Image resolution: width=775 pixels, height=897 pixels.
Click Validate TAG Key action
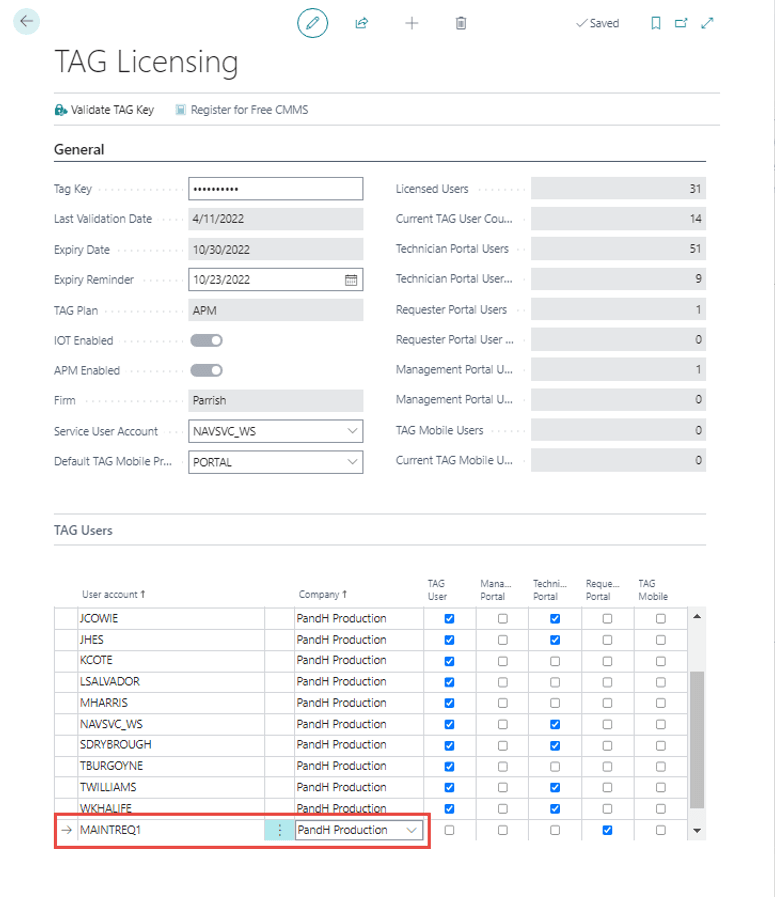point(104,110)
